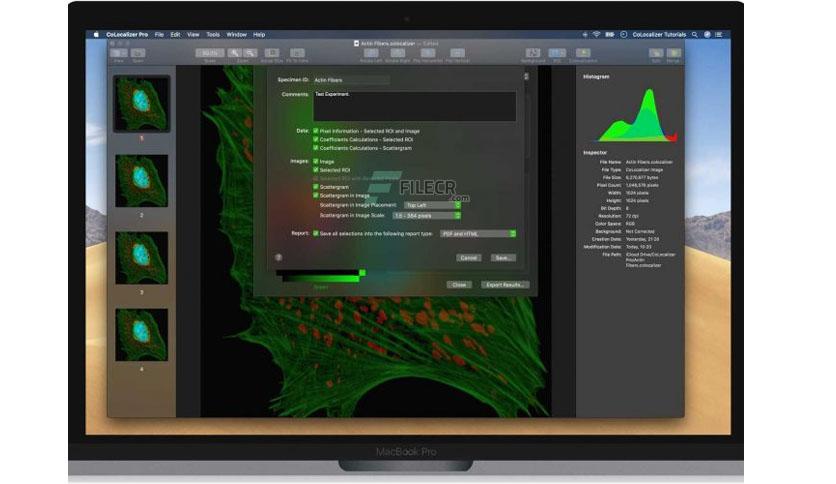The width and height of the screenshot is (836, 484).
Task: Uncheck the Selected ROI checkbox
Action: coord(316,170)
